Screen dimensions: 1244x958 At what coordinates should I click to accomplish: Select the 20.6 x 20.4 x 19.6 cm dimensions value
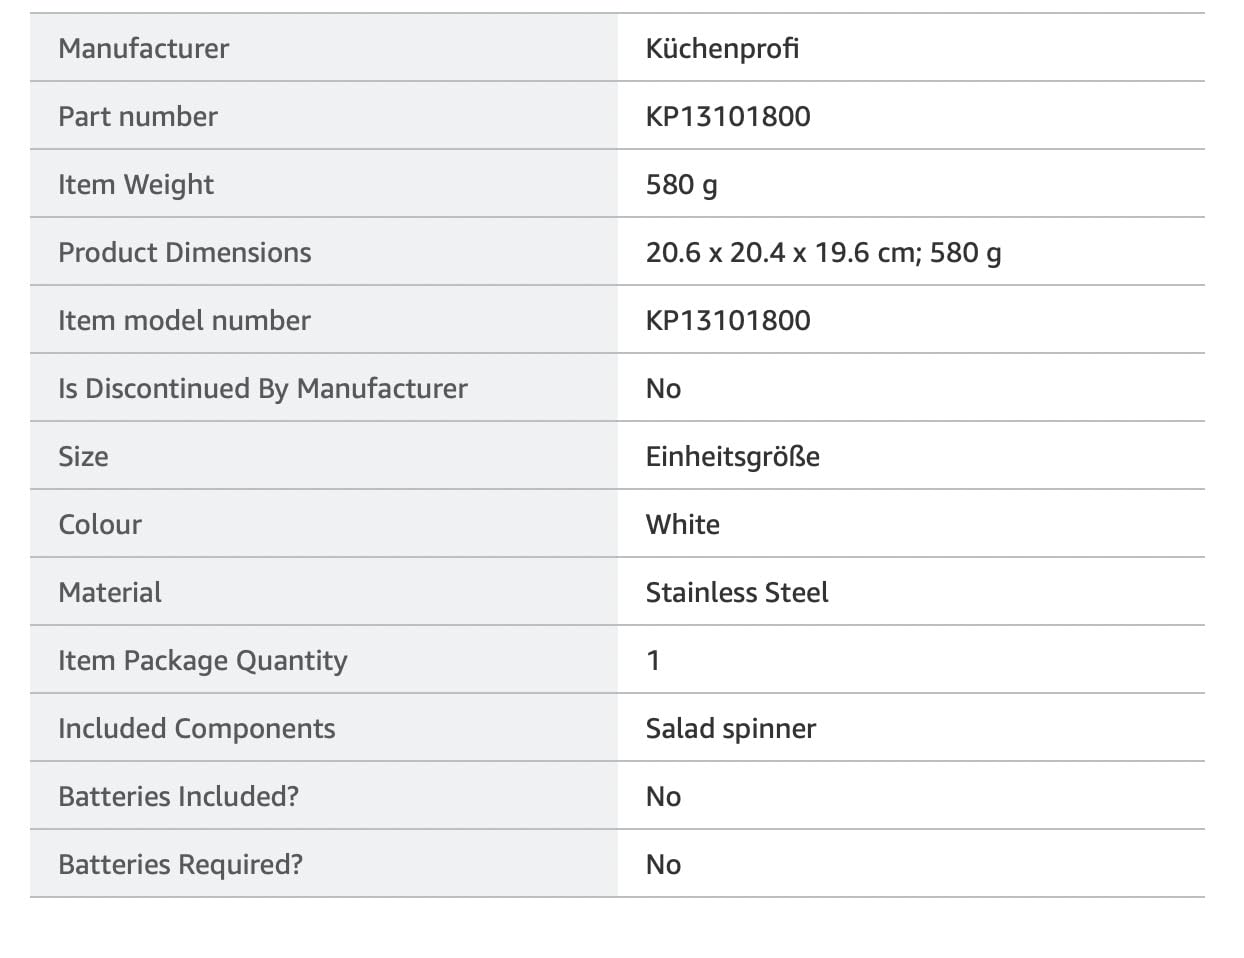point(780,252)
